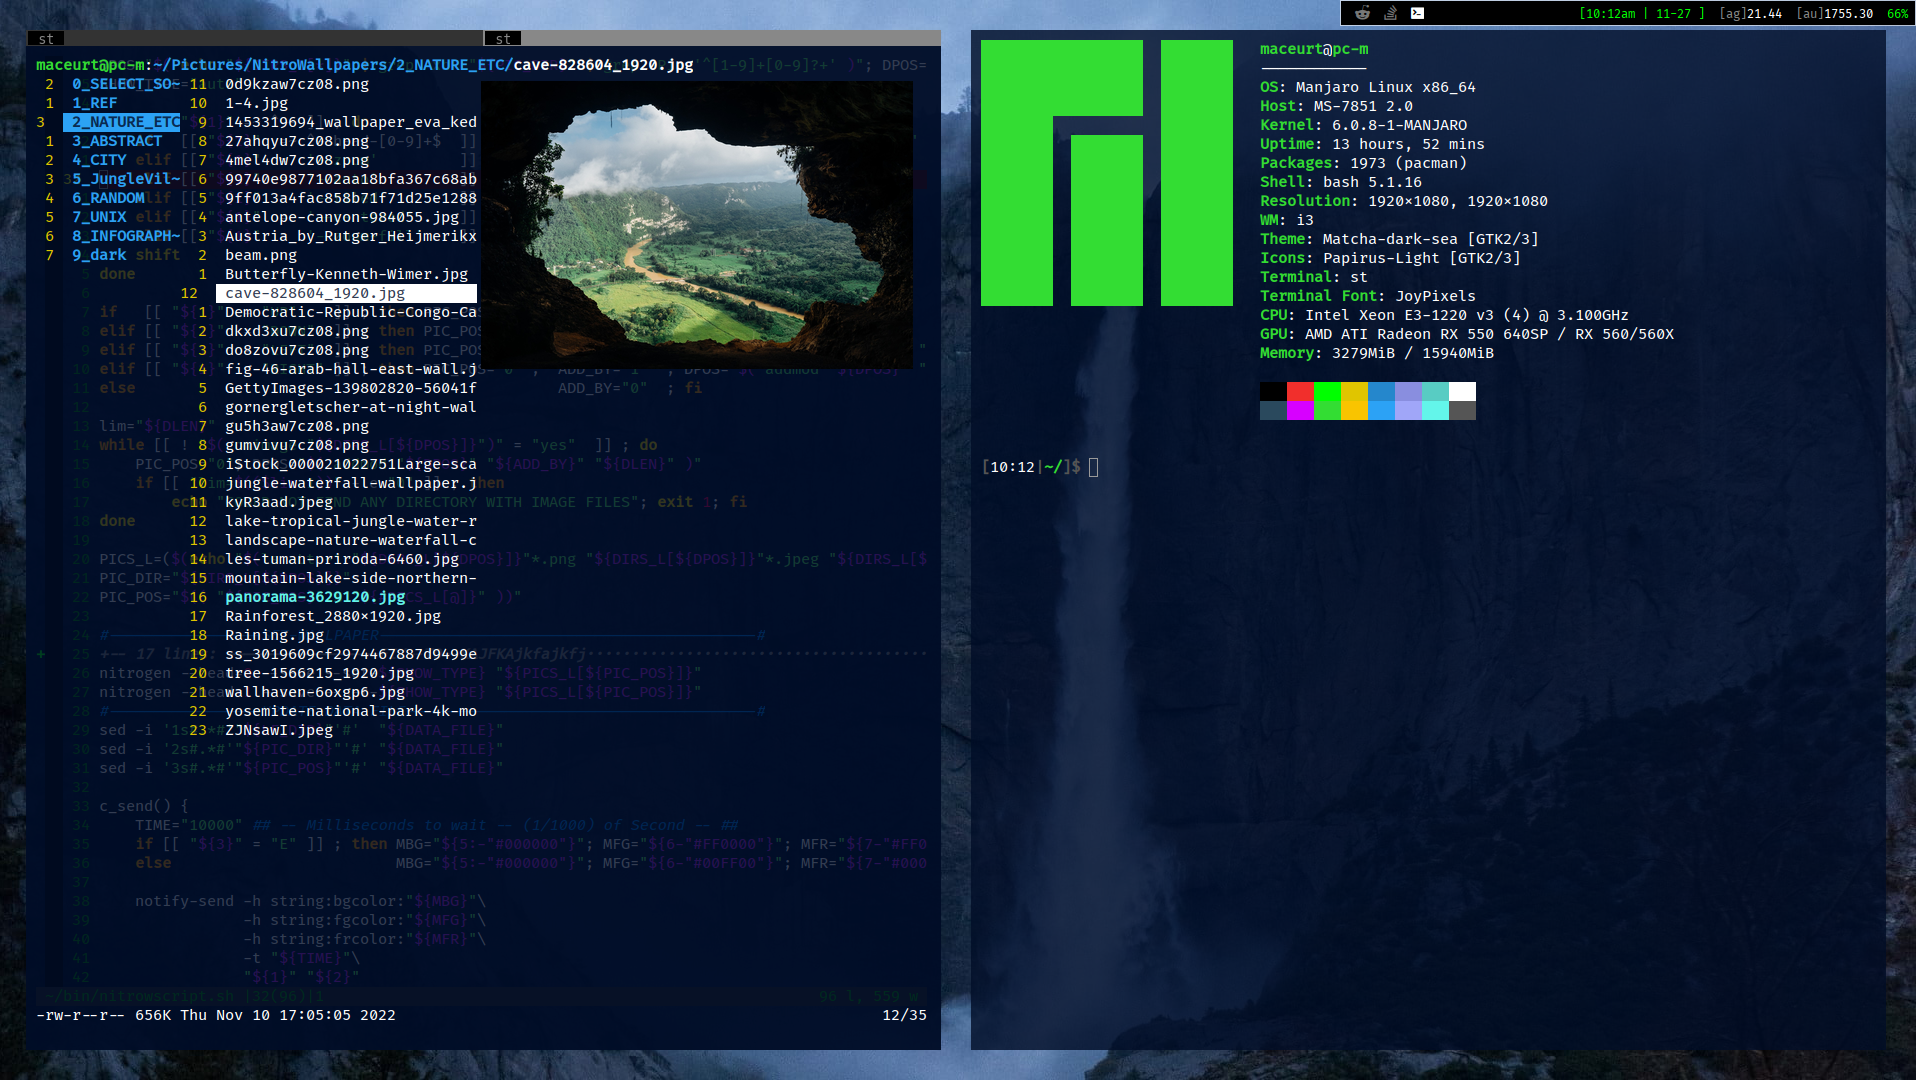Select file 0d9kzaw7cz08.png

[297, 84]
